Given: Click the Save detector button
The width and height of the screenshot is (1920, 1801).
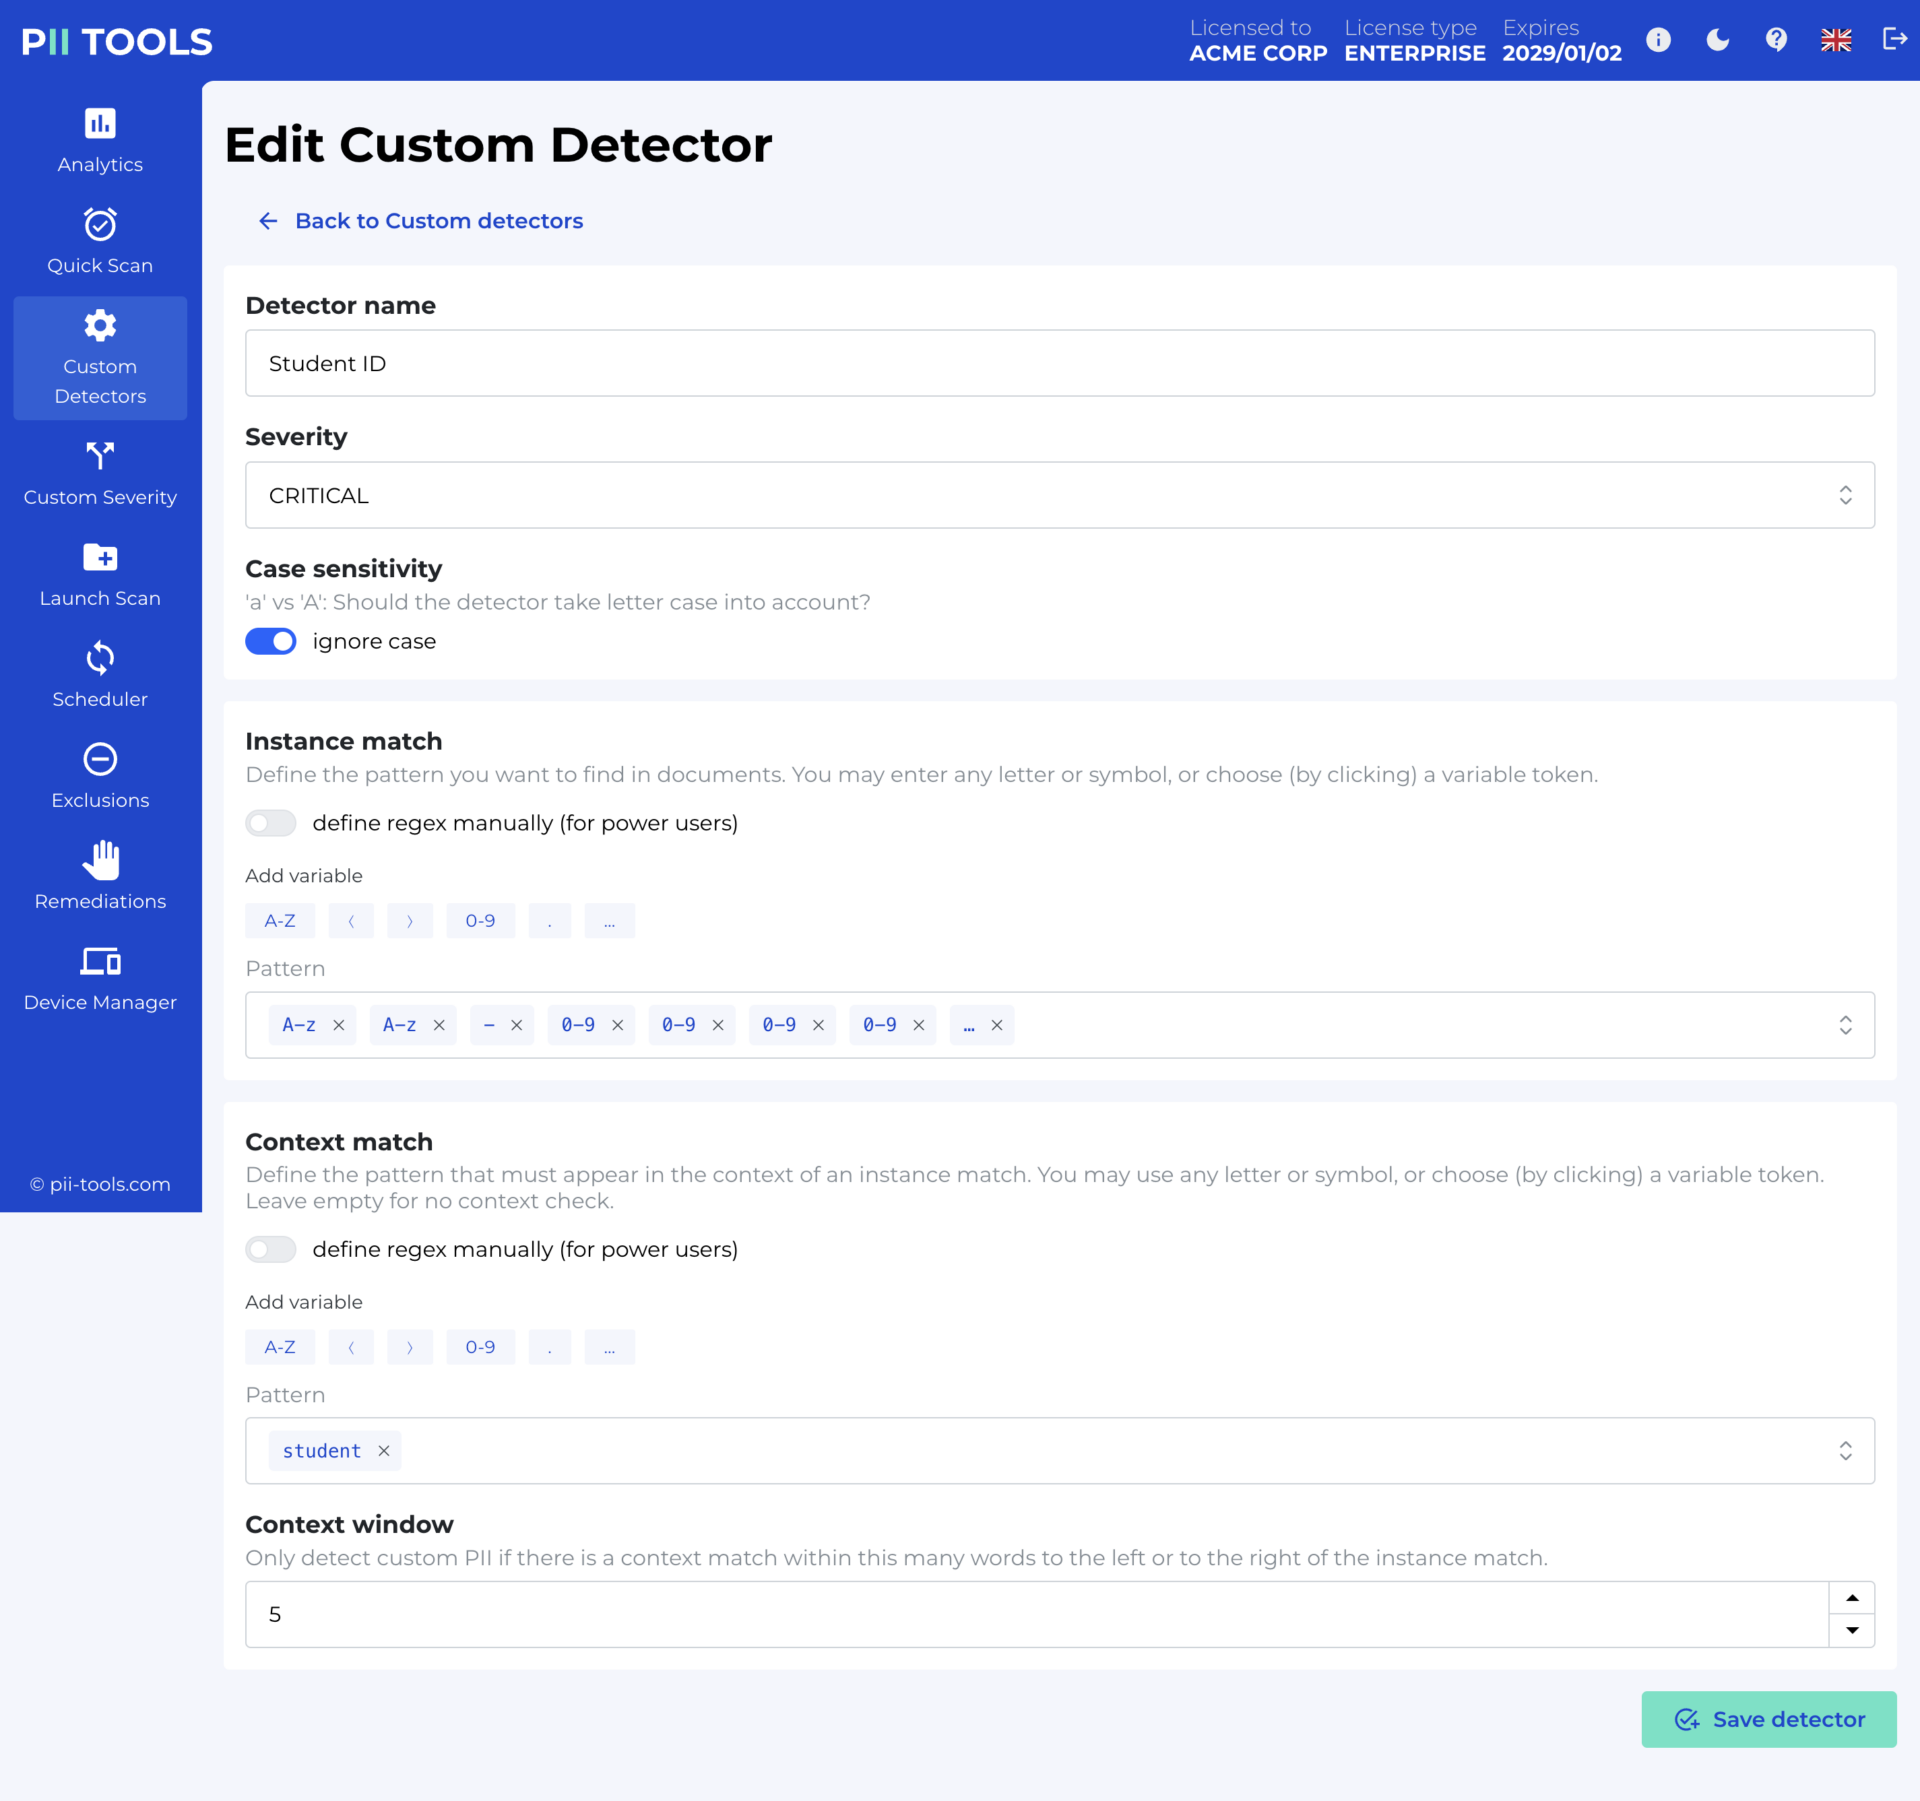Looking at the screenshot, I should pyautogui.click(x=1768, y=1719).
